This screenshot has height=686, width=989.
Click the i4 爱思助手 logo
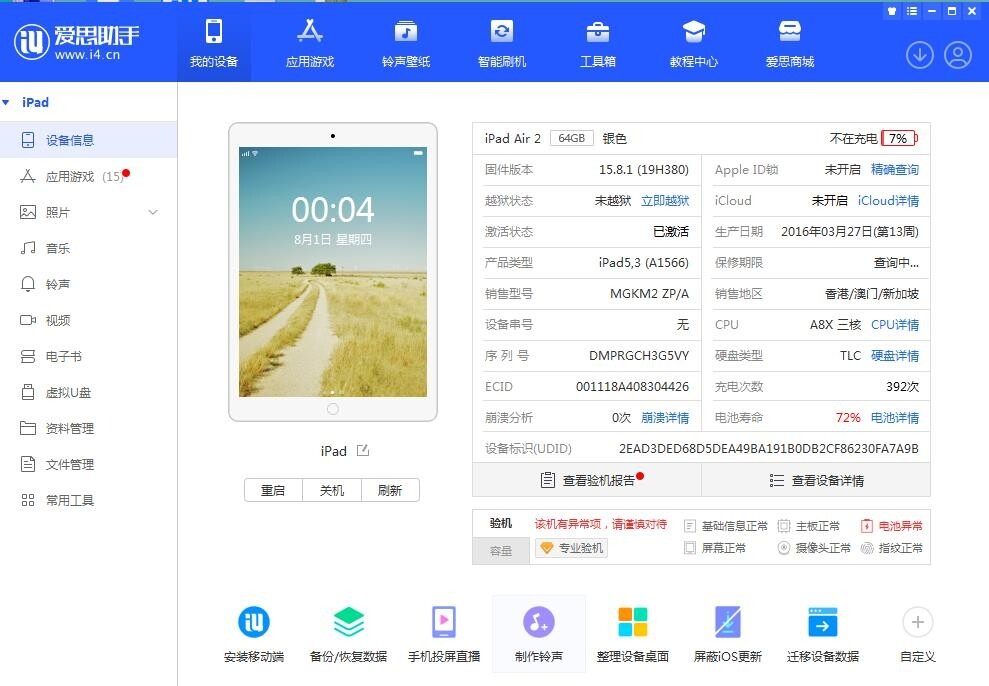click(x=76, y=42)
